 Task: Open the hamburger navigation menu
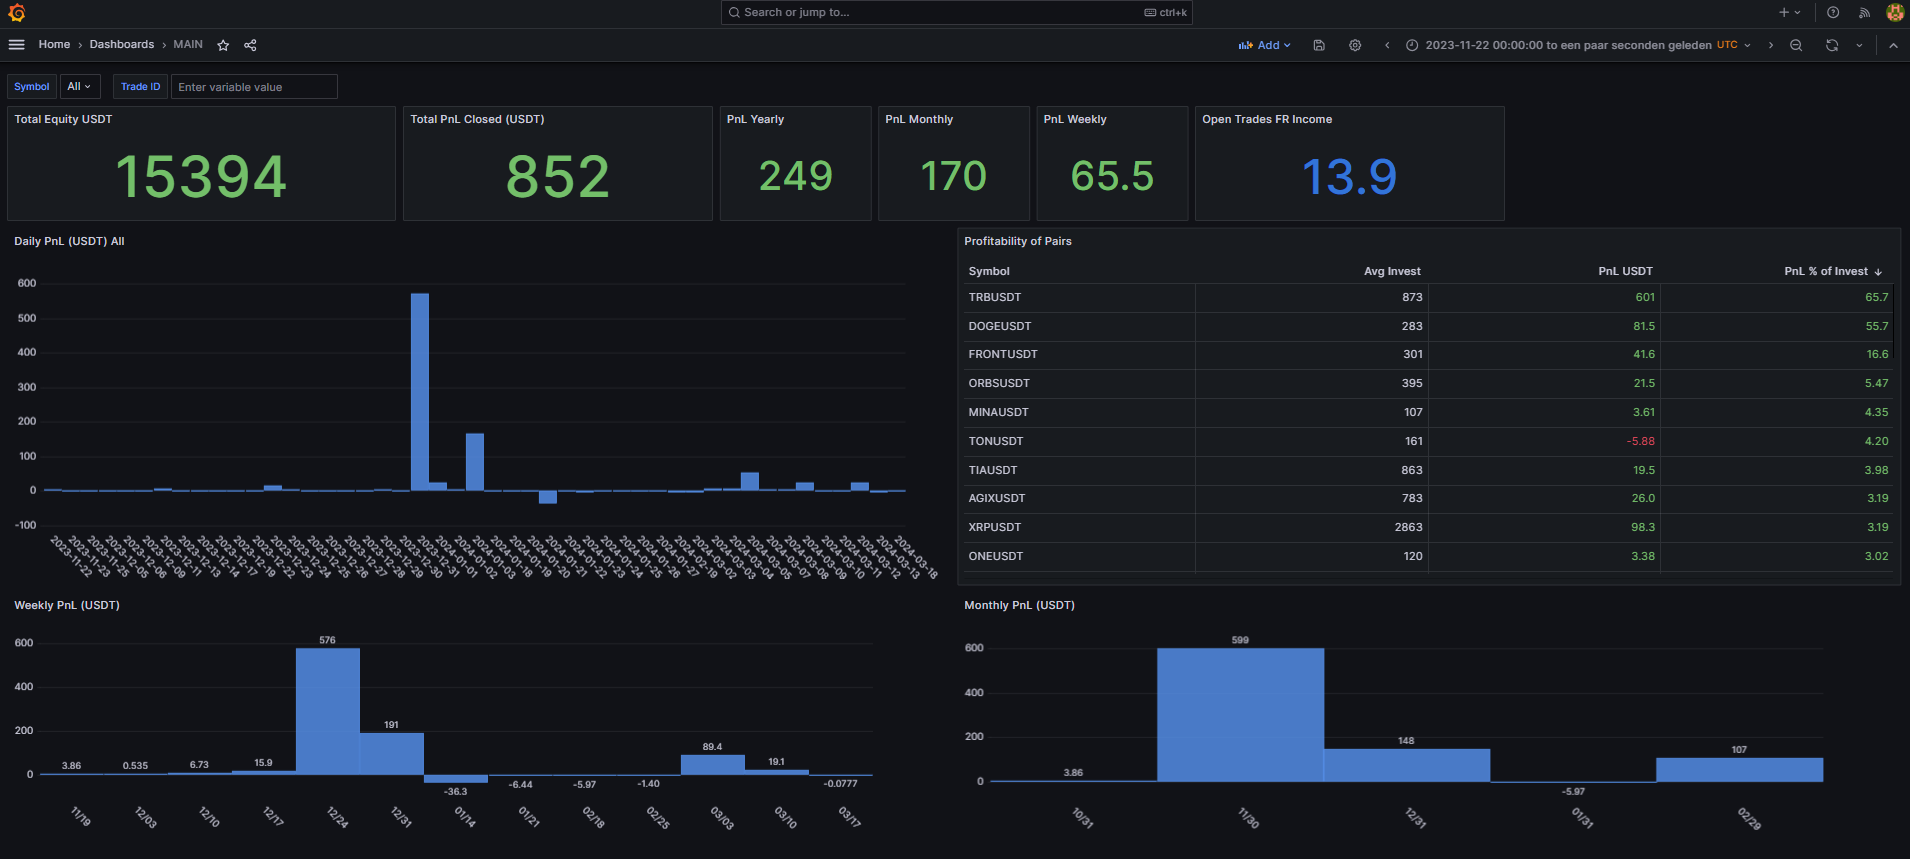click(x=16, y=45)
